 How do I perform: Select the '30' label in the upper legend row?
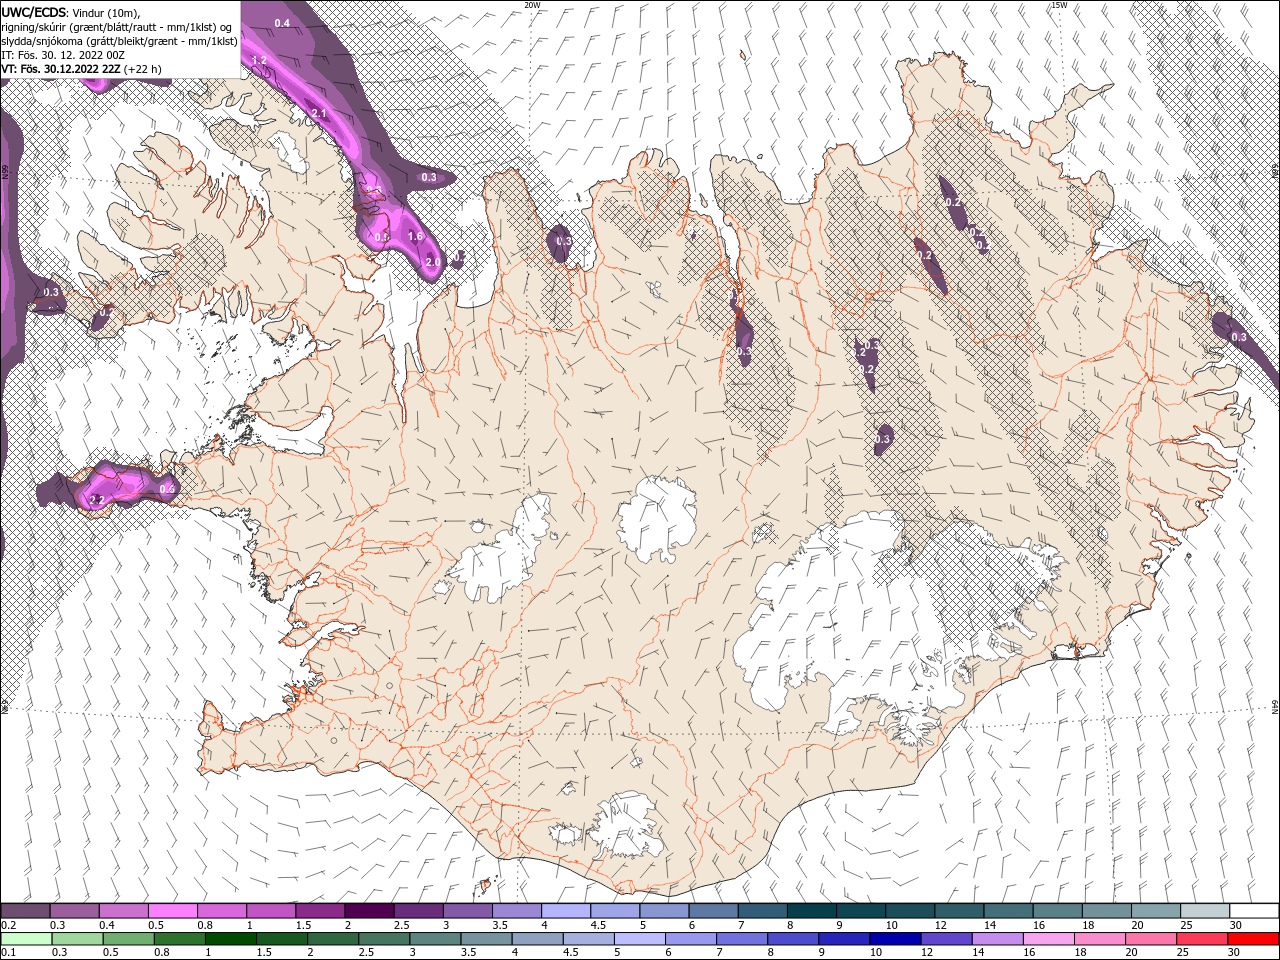[1236, 925]
